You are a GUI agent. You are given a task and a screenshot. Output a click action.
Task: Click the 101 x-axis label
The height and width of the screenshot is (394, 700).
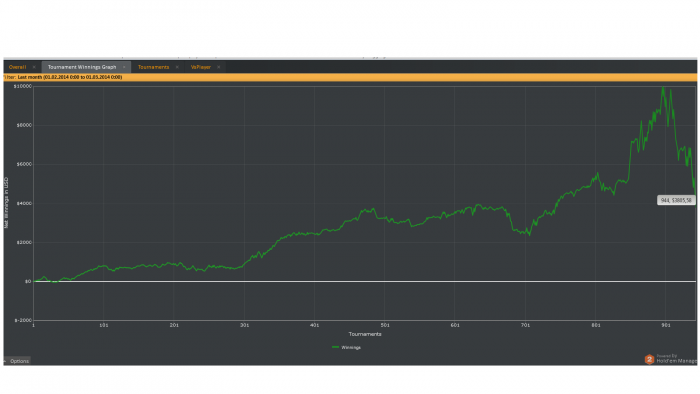coord(104,325)
